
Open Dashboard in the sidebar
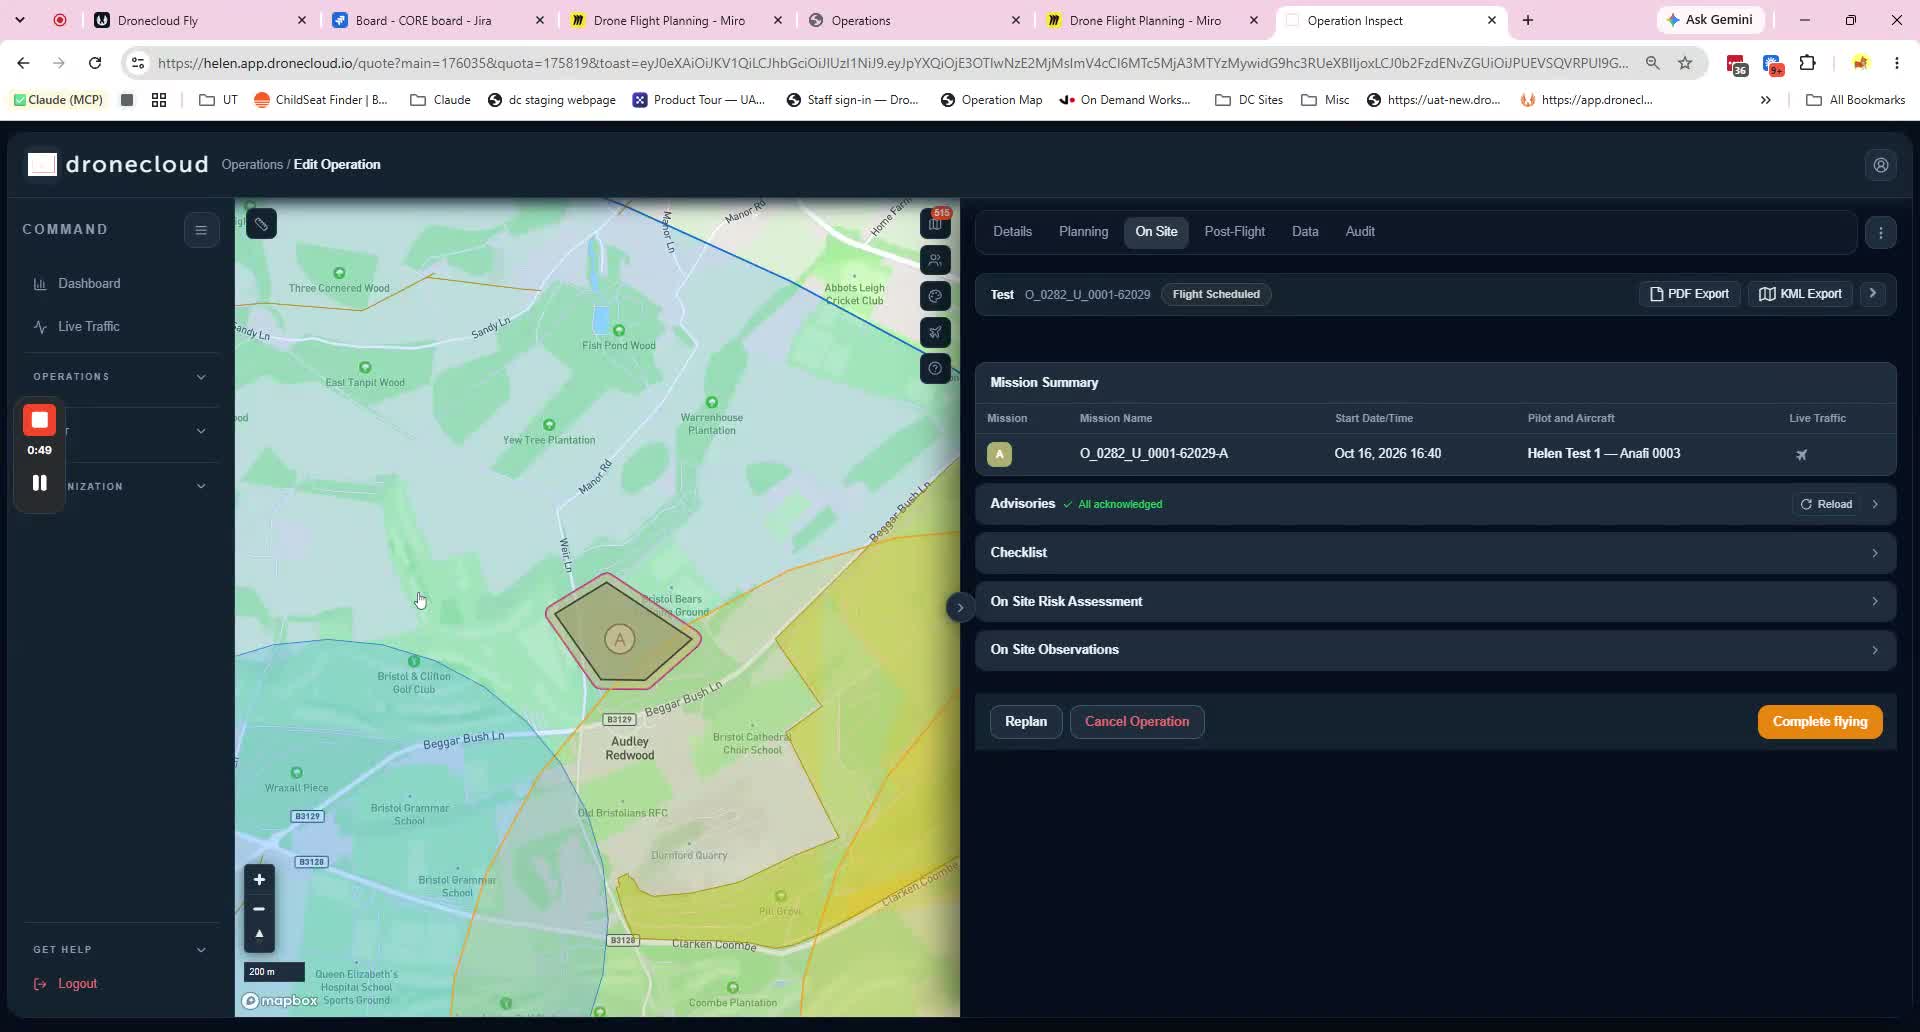(89, 284)
